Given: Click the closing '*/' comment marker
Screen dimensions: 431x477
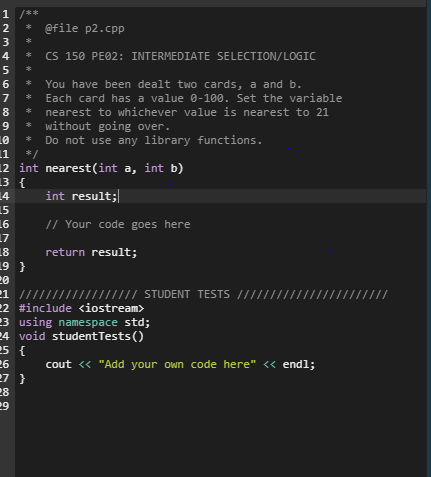Looking at the screenshot, I should (x=32, y=154).
